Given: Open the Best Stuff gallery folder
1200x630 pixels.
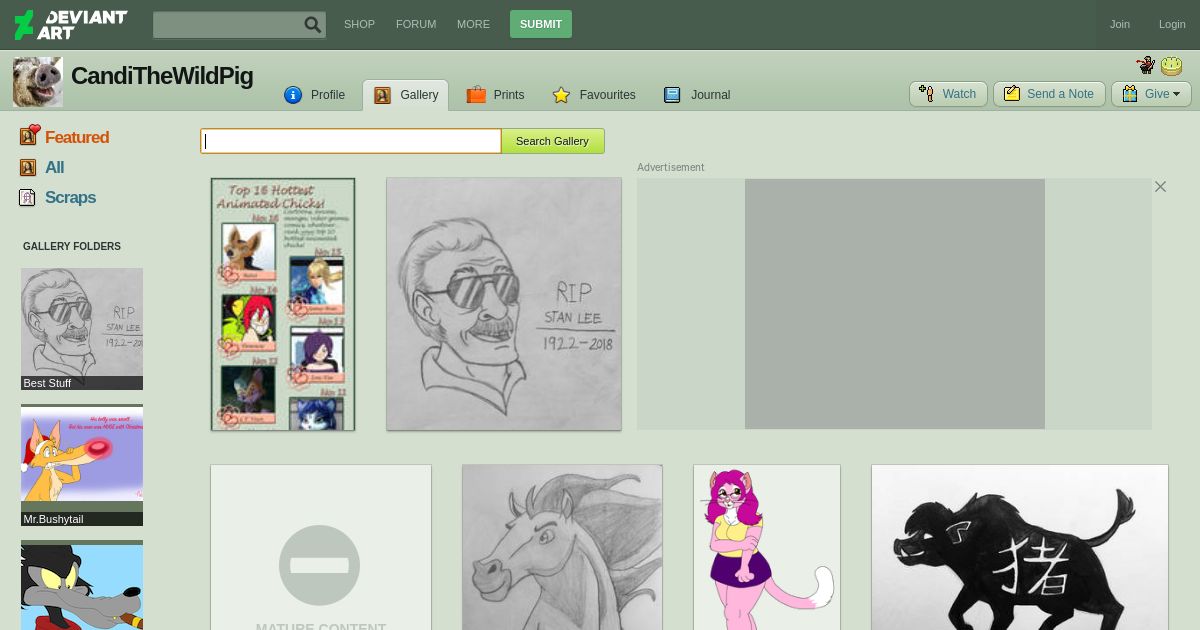Looking at the screenshot, I should coord(82,329).
